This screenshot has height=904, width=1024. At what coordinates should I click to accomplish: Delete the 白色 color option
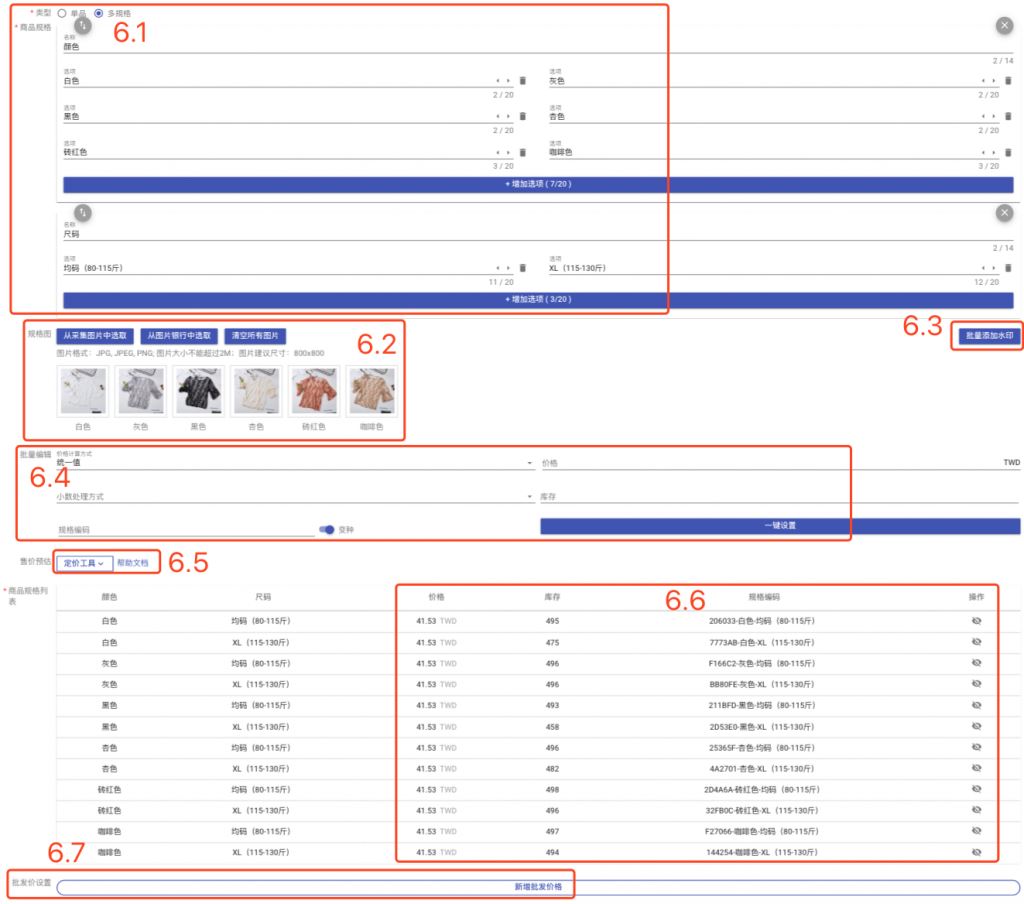point(522,81)
